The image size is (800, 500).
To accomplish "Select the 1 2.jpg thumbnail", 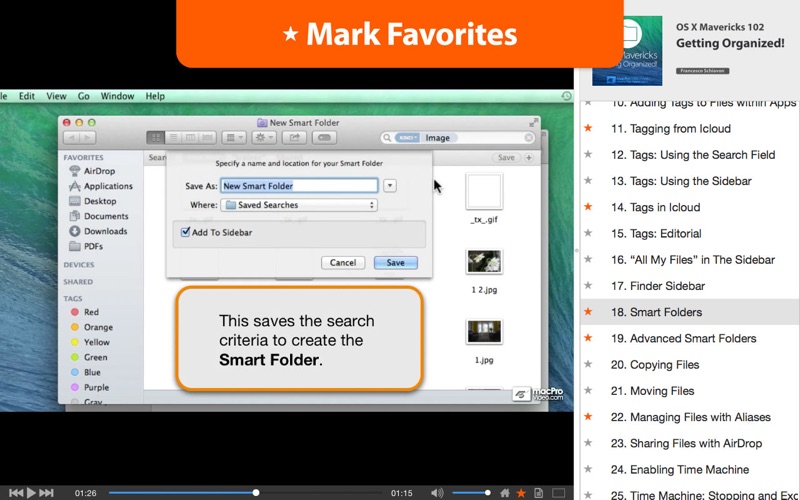I will point(484,262).
